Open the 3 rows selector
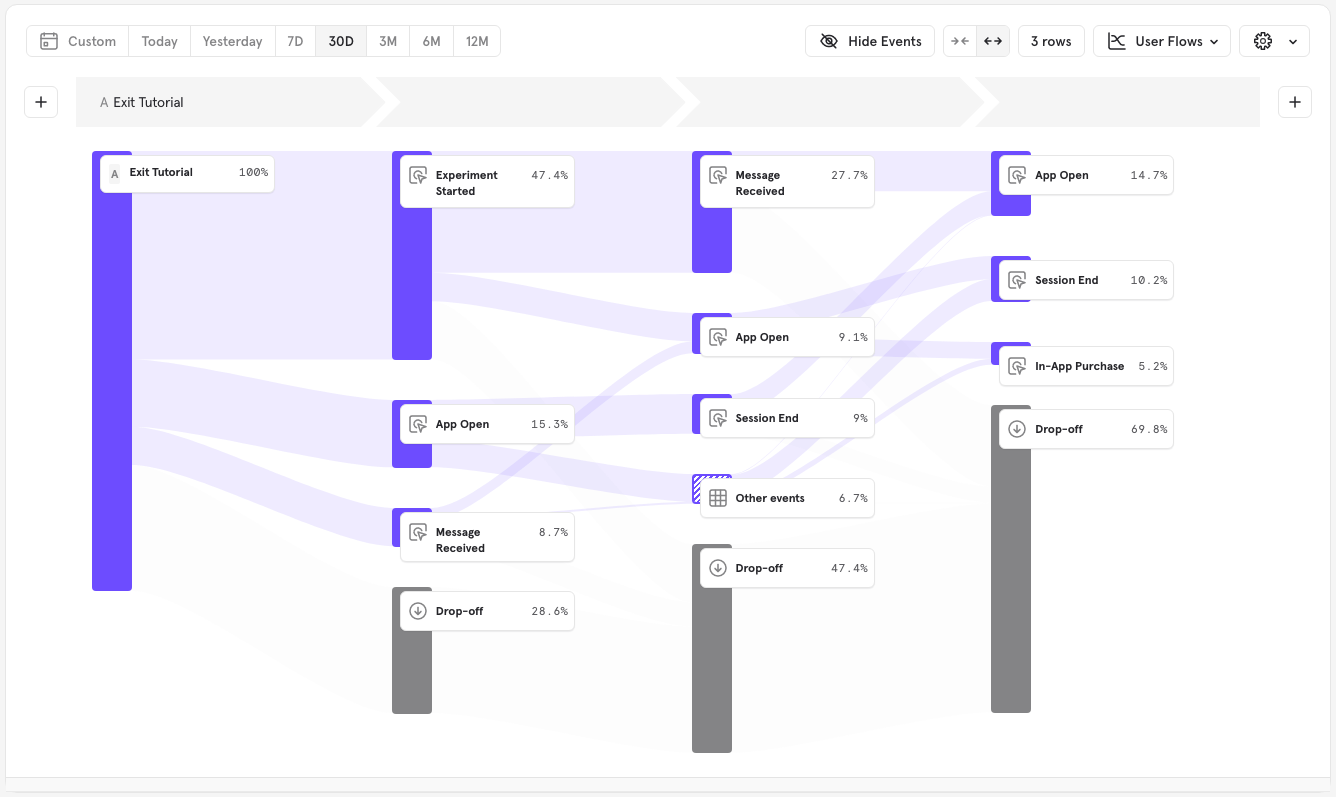The height and width of the screenshot is (797, 1336). (x=1051, y=41)
